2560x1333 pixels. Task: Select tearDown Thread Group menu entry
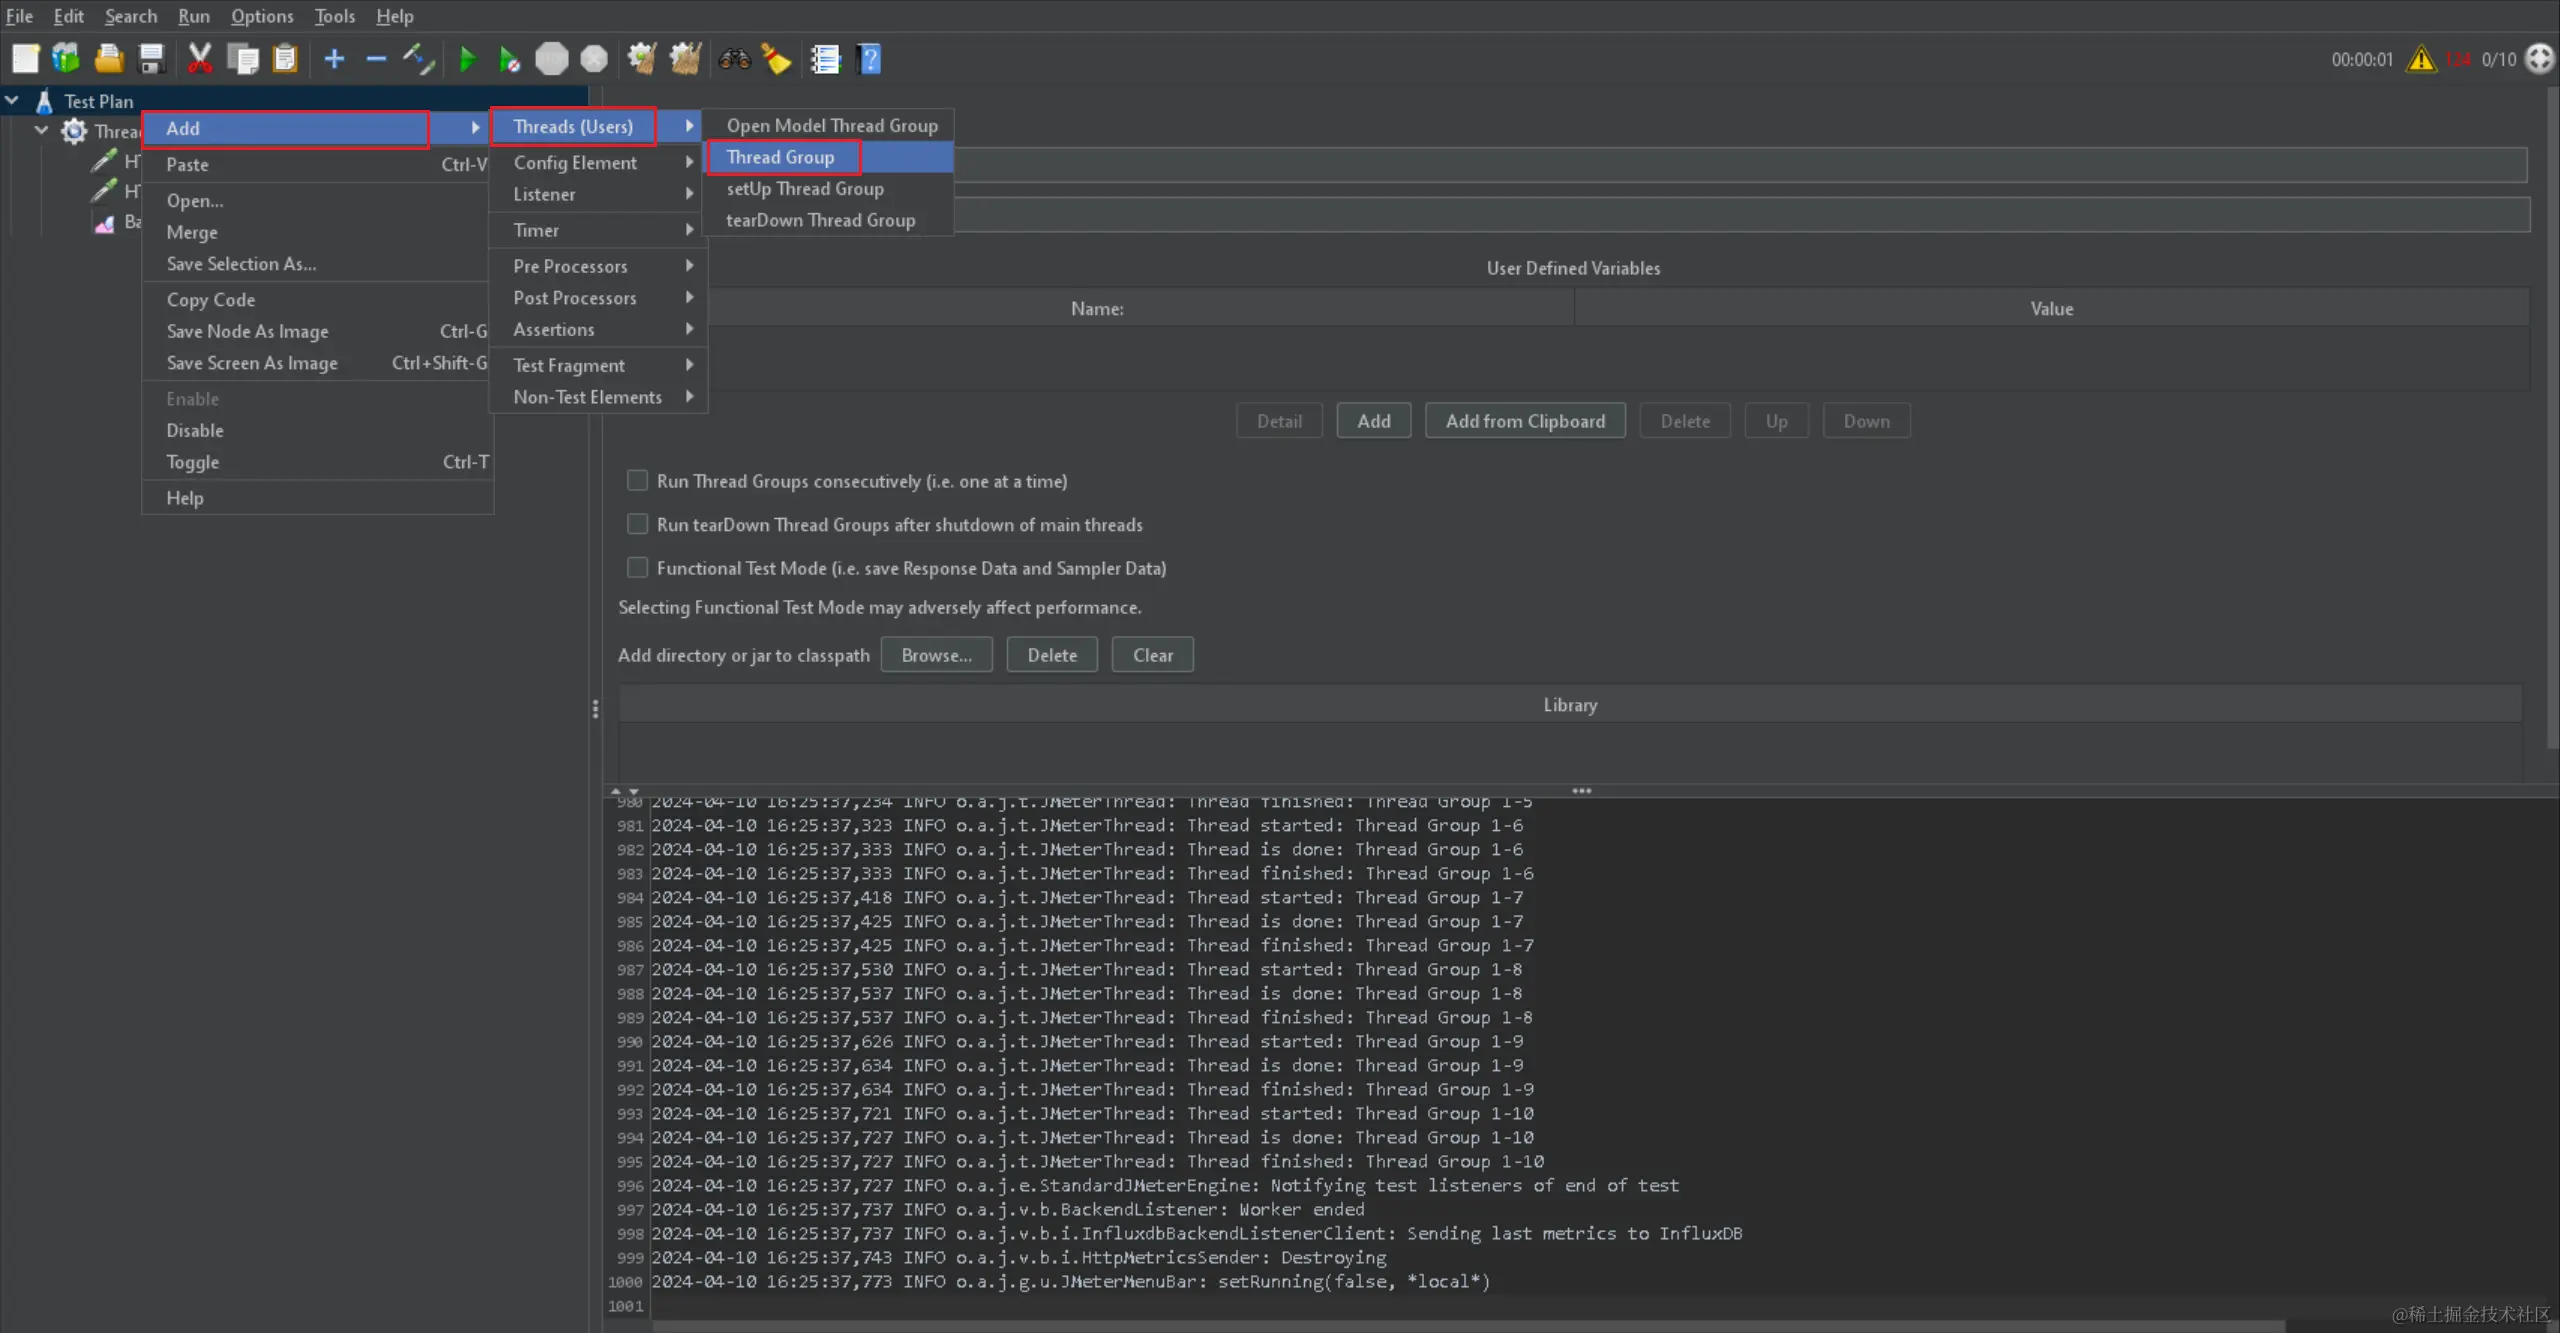click(828, 220)
